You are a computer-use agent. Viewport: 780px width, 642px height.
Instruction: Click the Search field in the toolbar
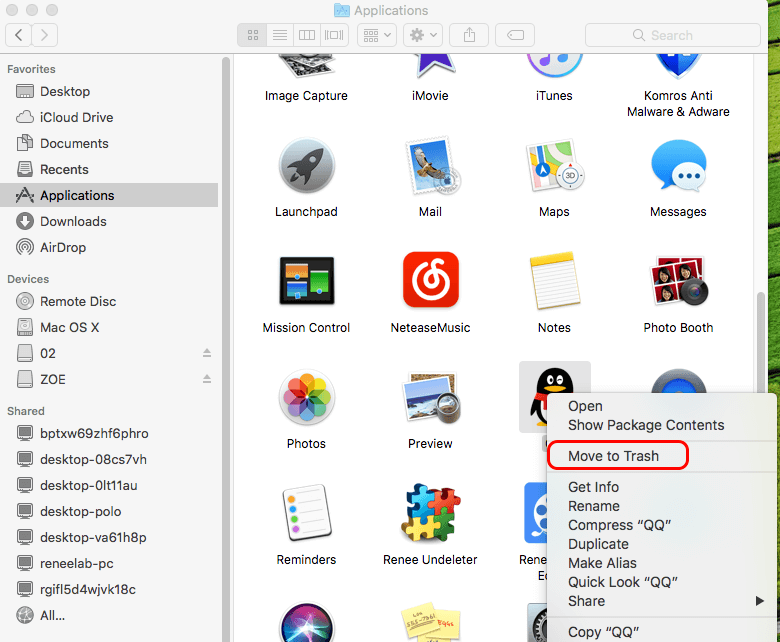click(672, 35)
